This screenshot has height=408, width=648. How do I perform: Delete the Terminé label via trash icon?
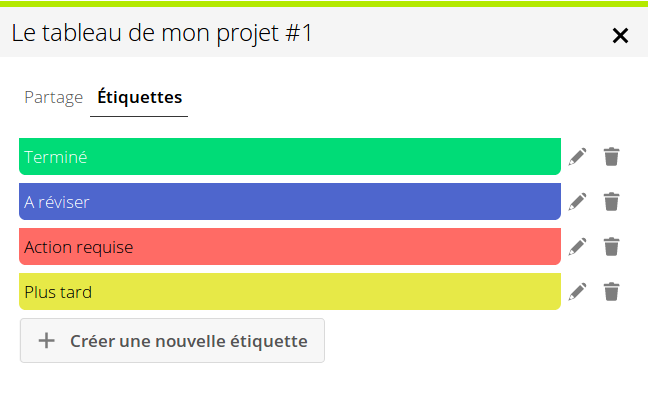pyautogui.click(x=612, y=157)
